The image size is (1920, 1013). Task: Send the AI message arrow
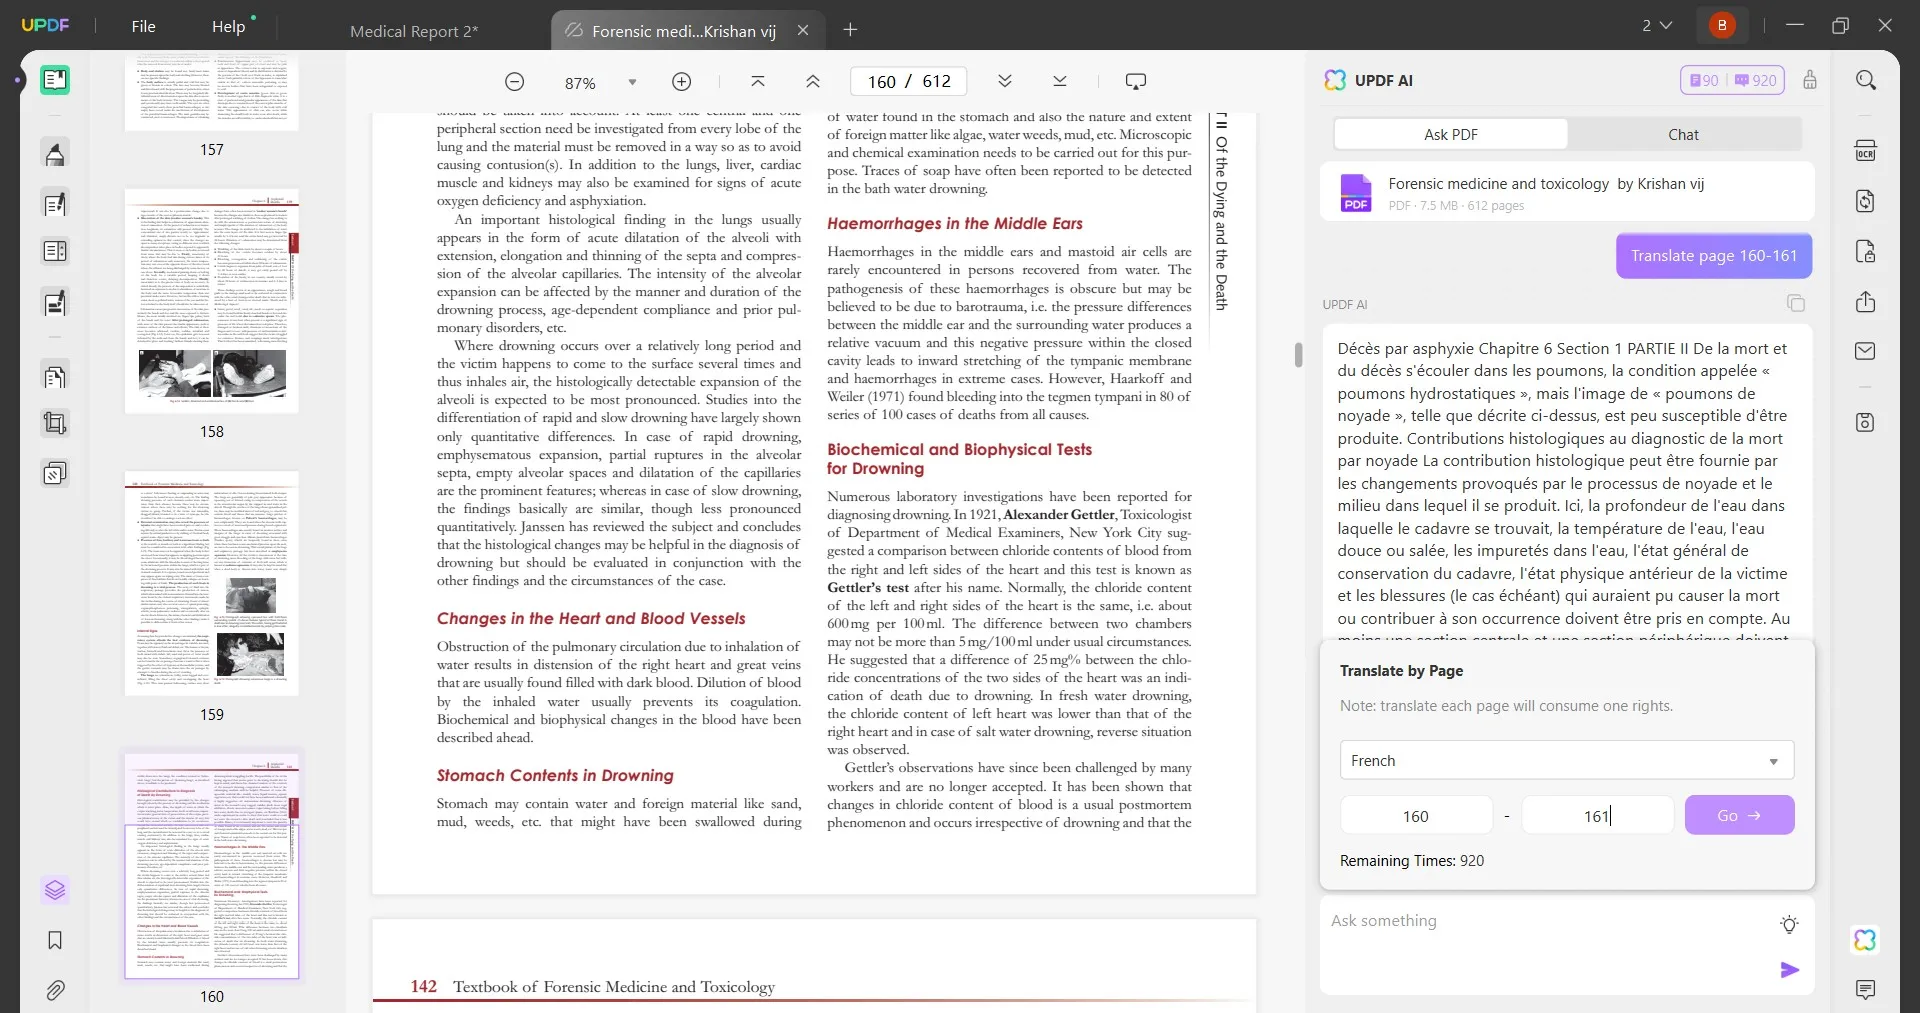(x=1790, y=970)
